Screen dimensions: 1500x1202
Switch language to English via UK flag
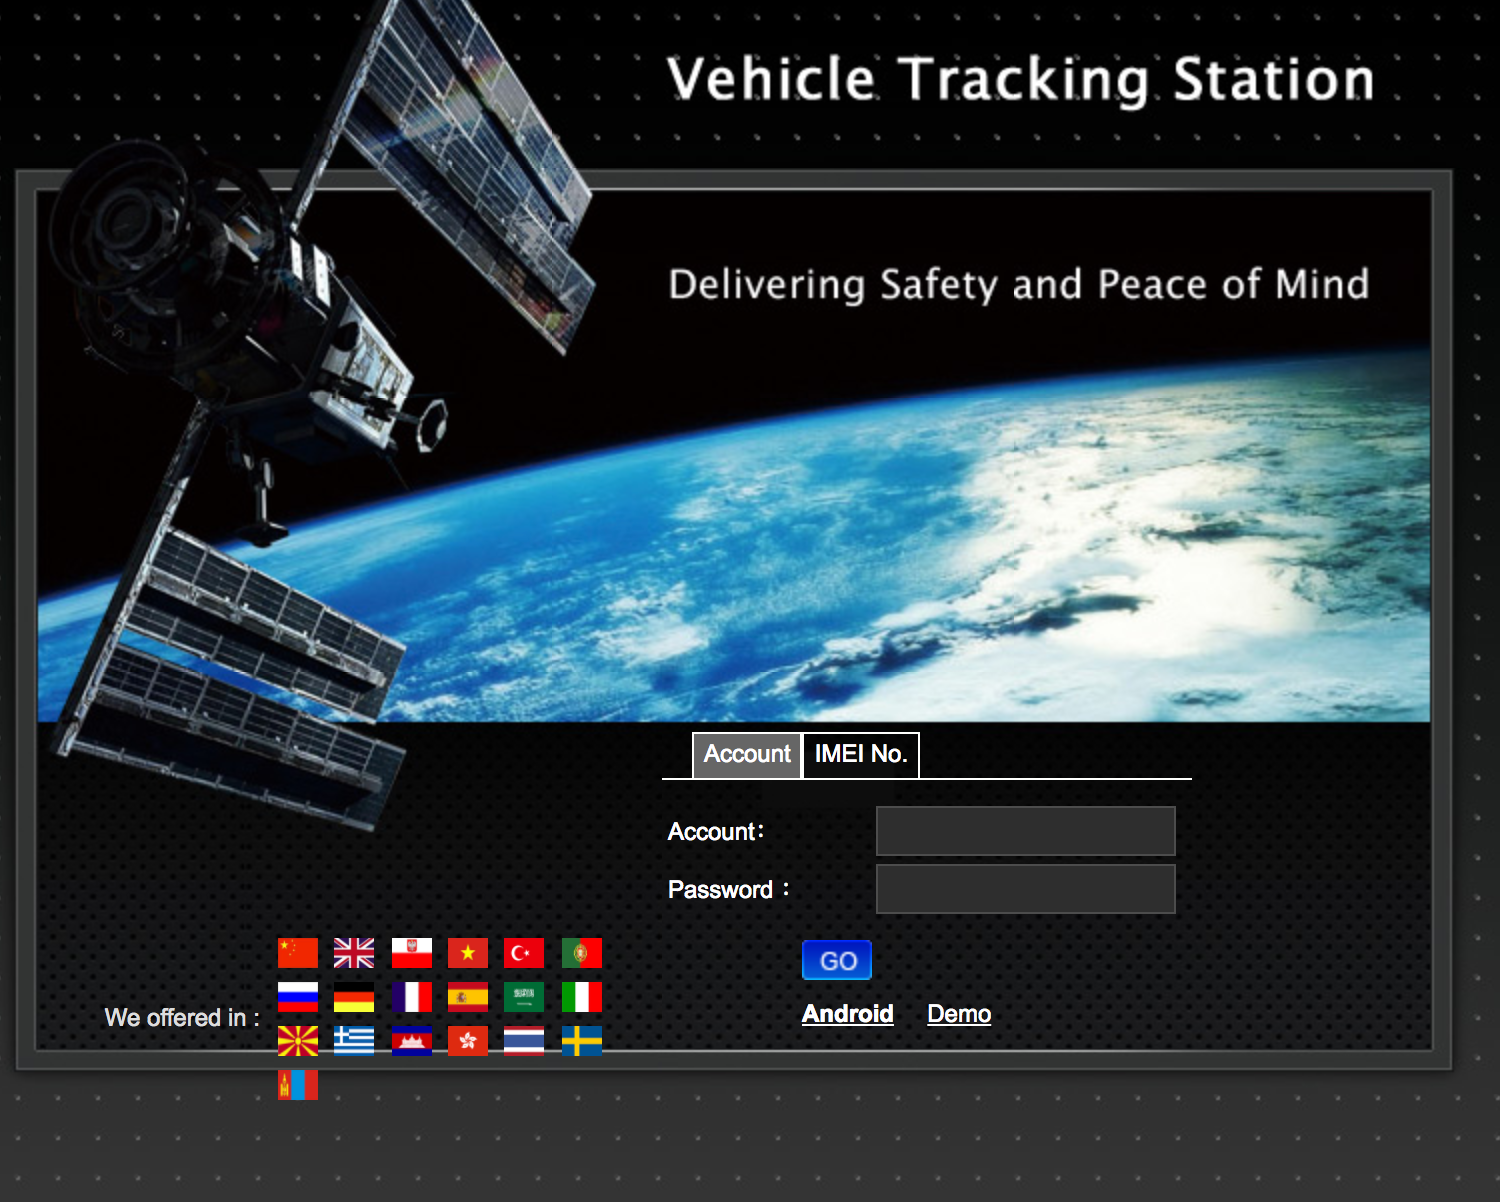pyautogui.click(x=353, y=953)
